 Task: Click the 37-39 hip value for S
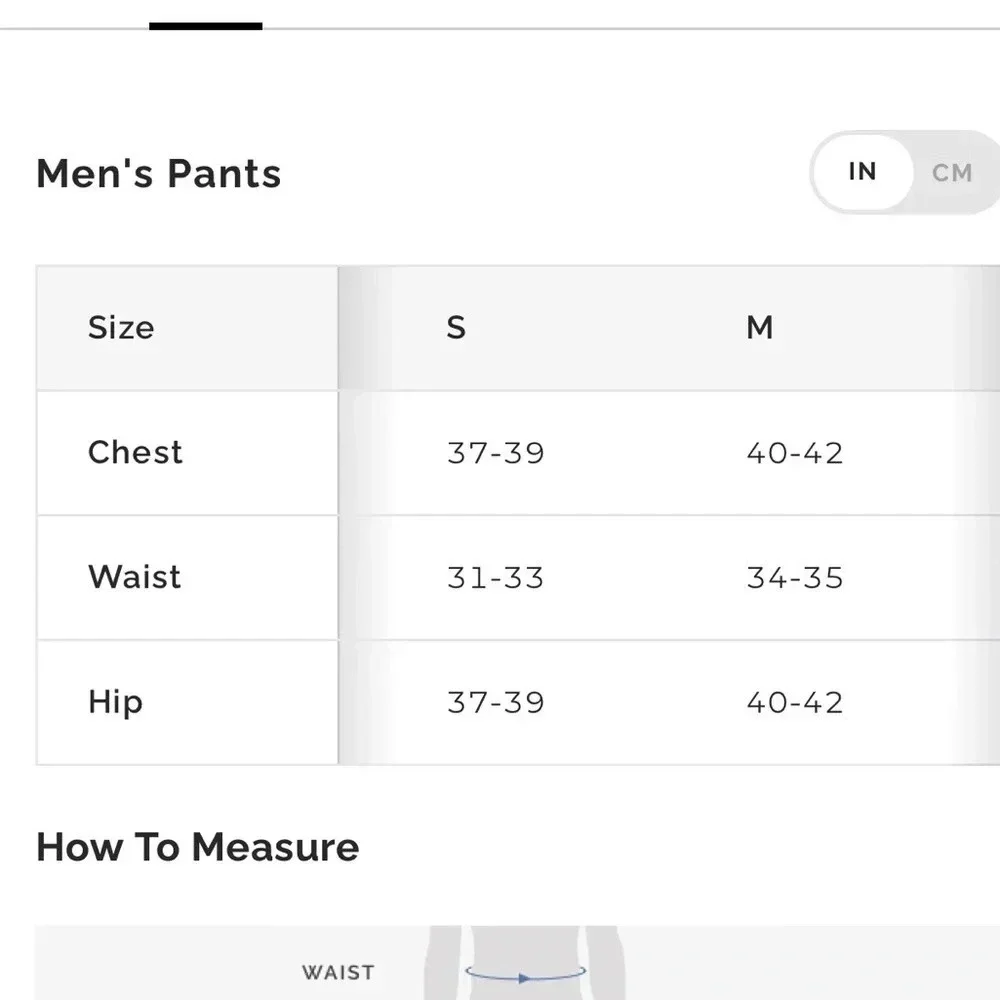pyautogui.click(x=496, y=703)
